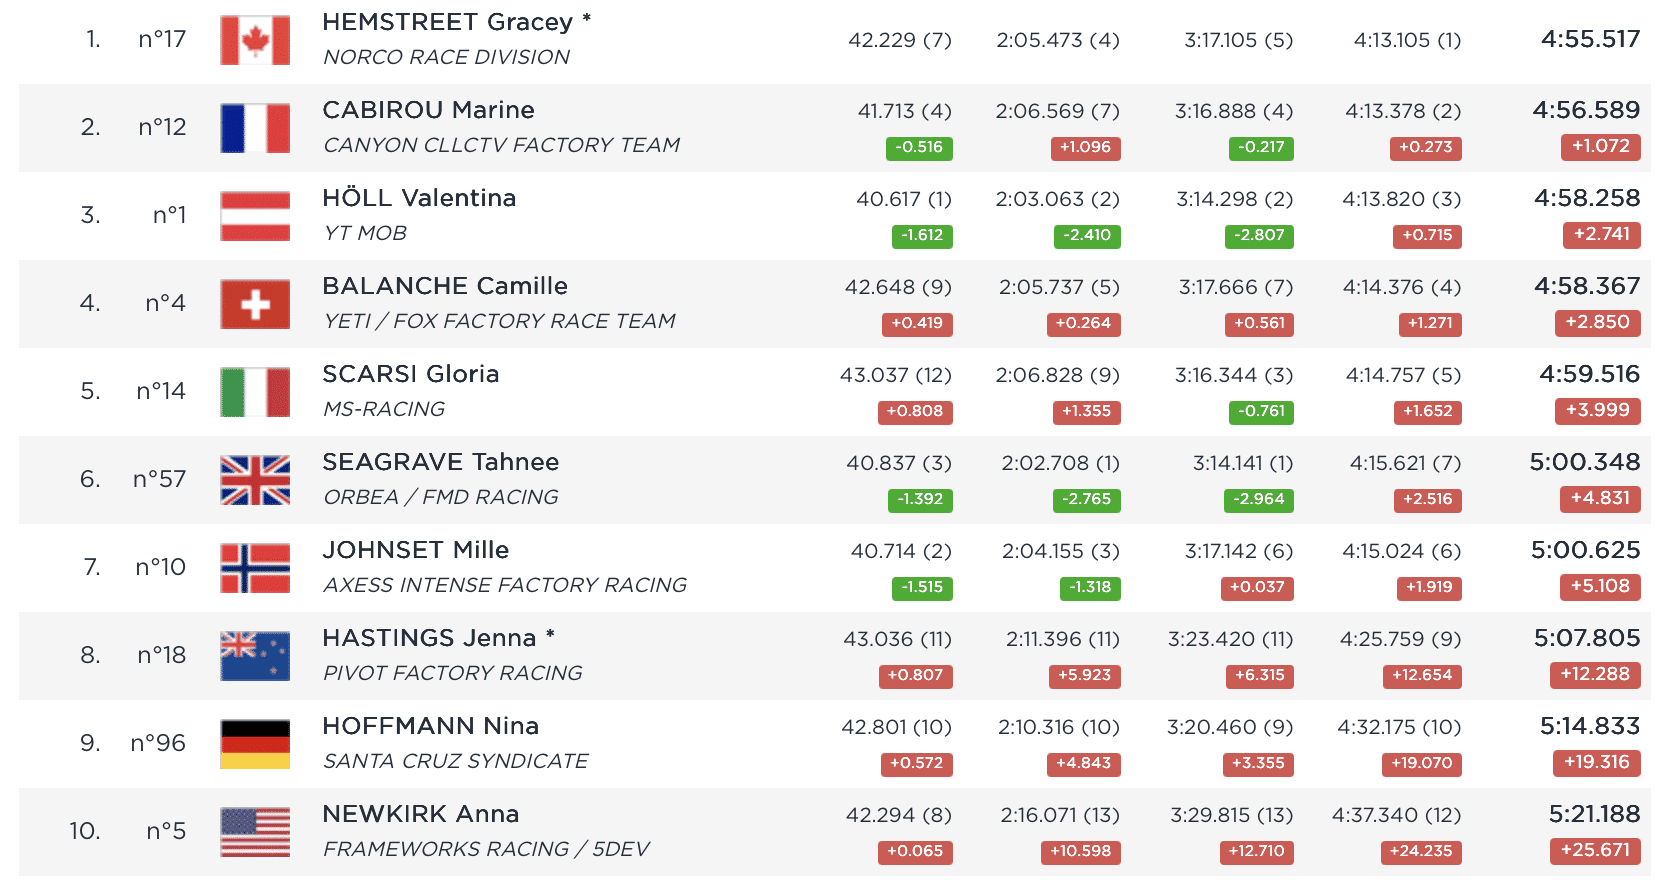The image size is (1668, 880).
Task: Open rider HEMSTREET Gracey's profile
Action: tap(447, 22)
